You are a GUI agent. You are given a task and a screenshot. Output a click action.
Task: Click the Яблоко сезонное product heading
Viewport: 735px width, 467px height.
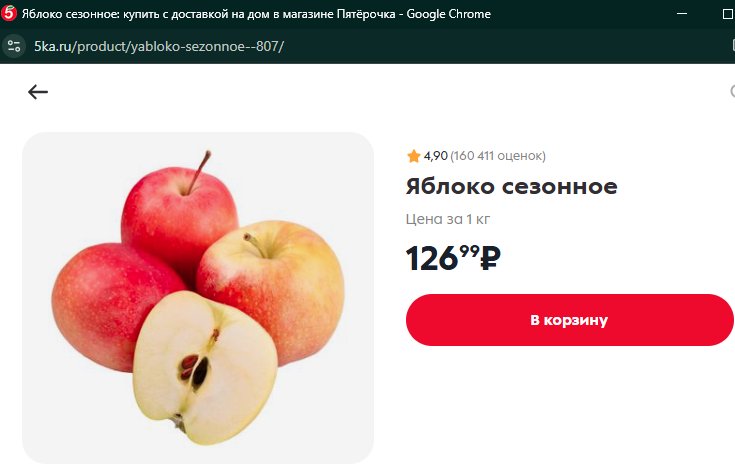click(511, 186)
